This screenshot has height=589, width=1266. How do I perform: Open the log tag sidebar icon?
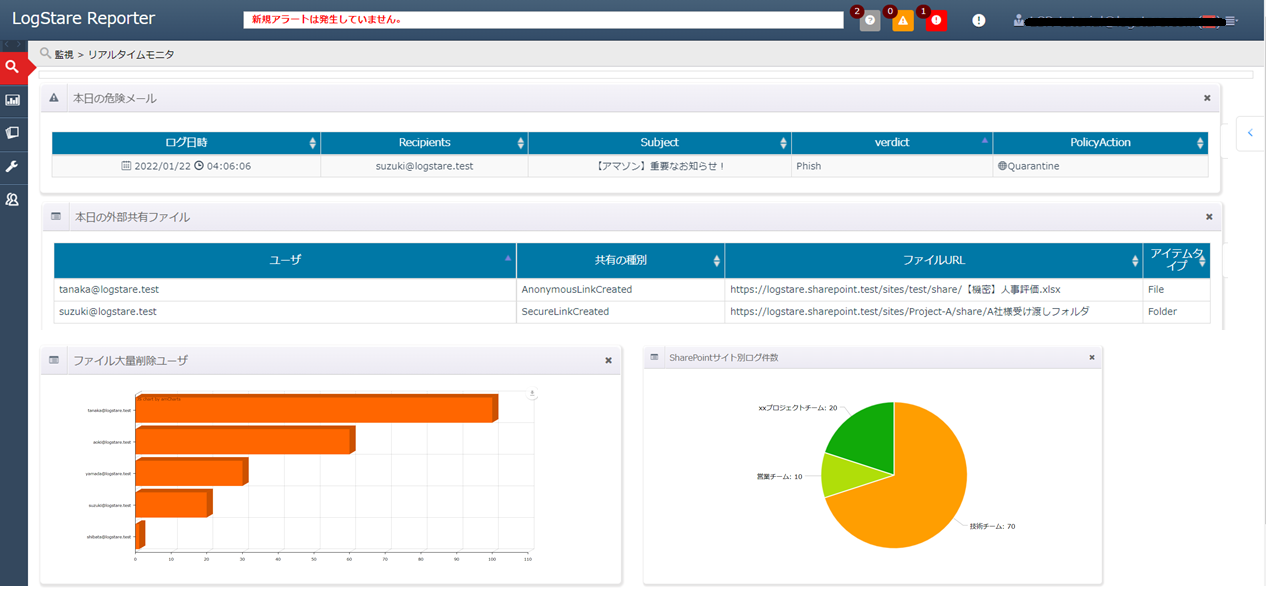13,133
